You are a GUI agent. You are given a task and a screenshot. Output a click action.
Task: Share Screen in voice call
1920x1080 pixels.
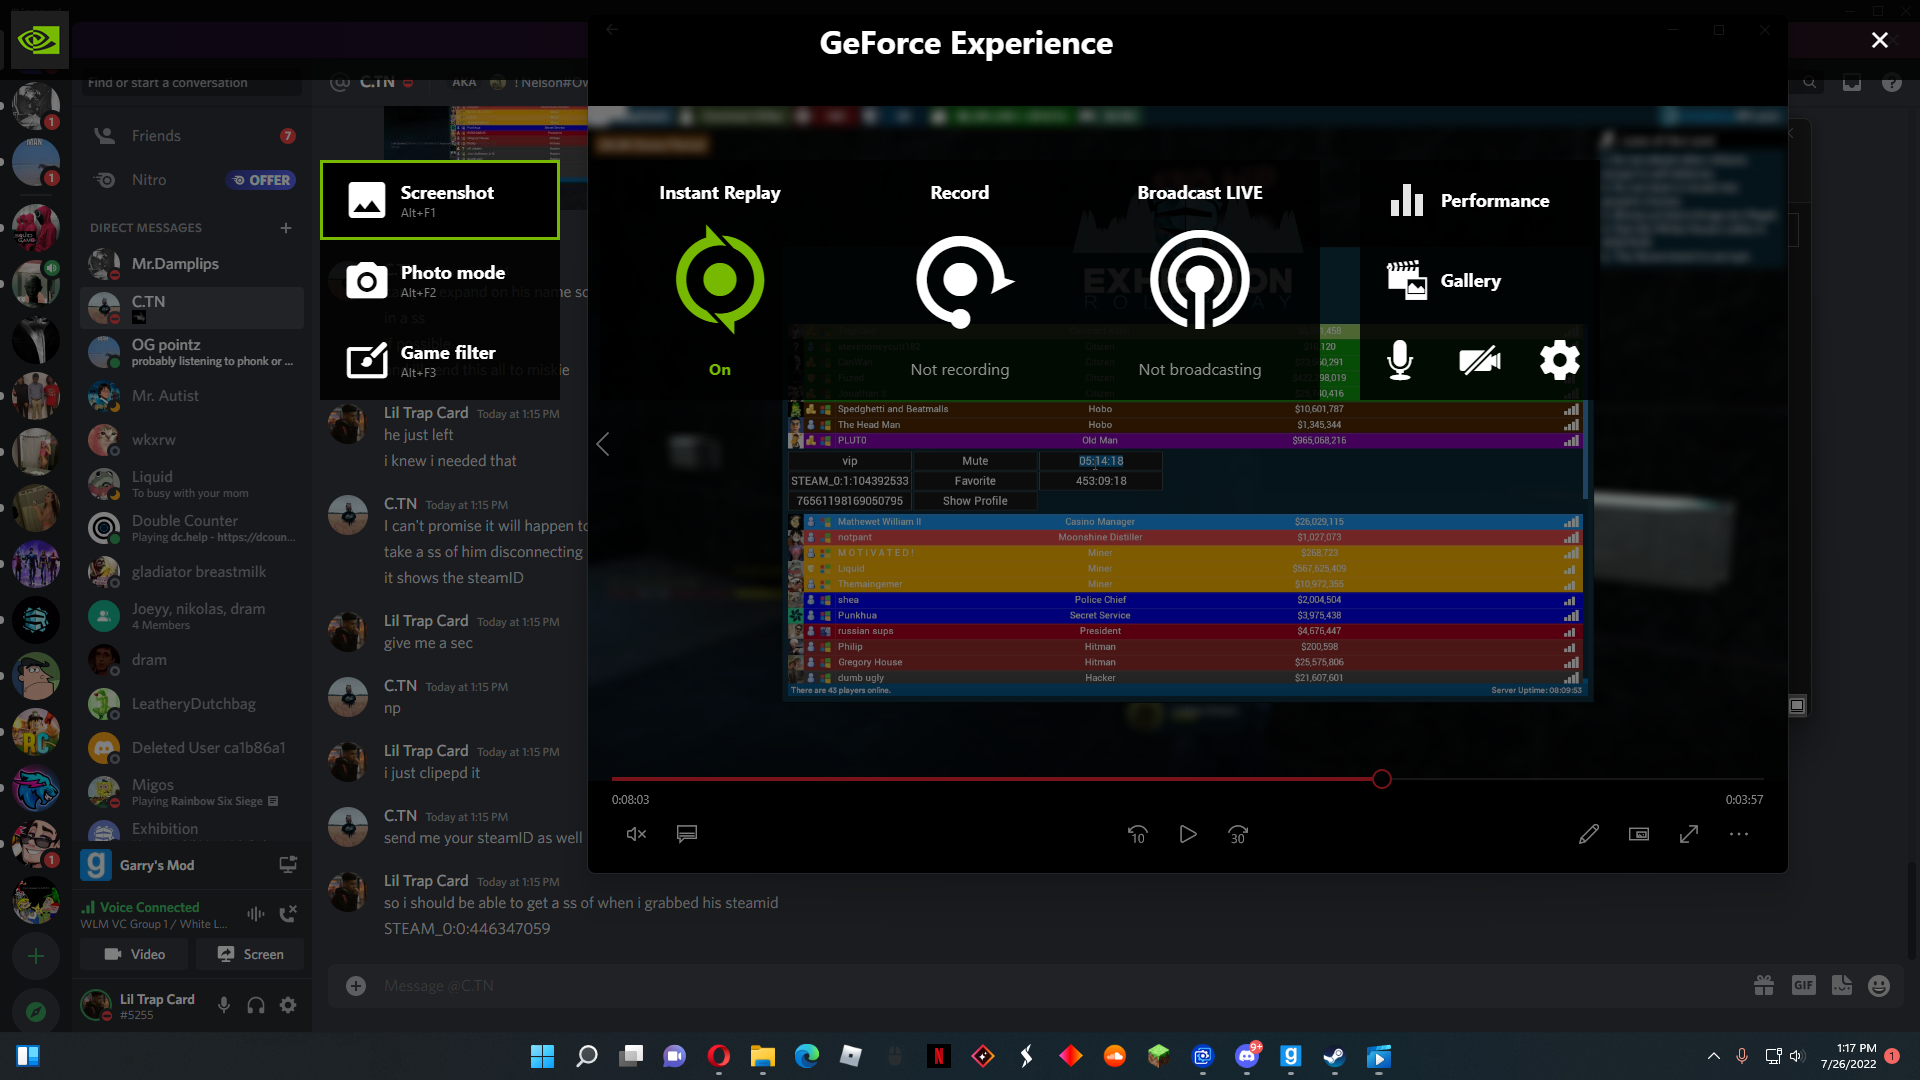click(x=250, y=954)
